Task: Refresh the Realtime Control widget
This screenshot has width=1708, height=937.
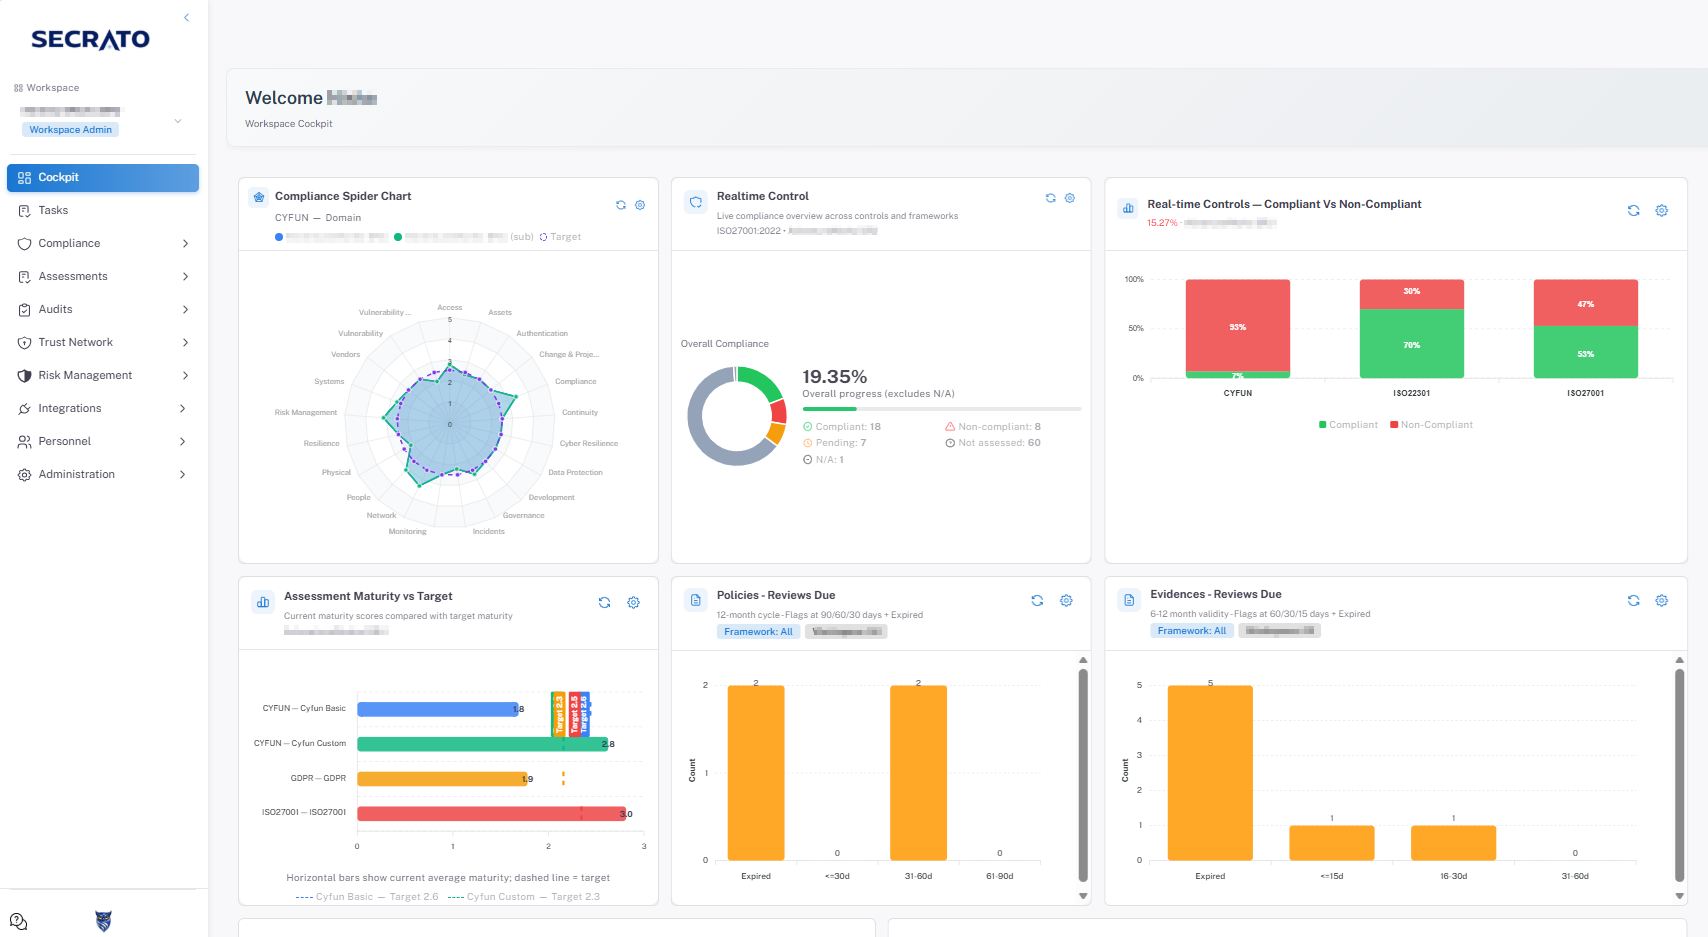Action: point(1050,198)
